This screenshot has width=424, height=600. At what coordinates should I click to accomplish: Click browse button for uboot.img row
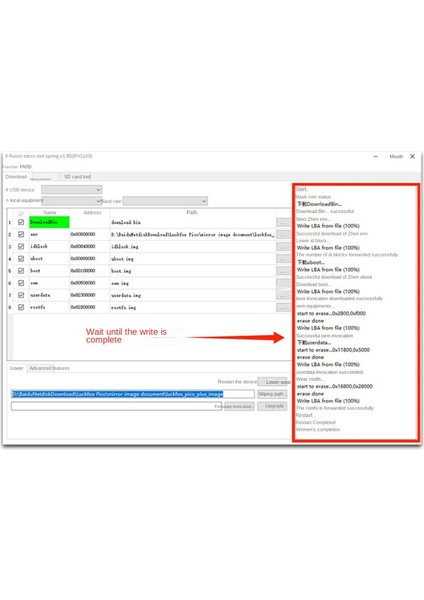pyautogui.click(x=283, y=259)
